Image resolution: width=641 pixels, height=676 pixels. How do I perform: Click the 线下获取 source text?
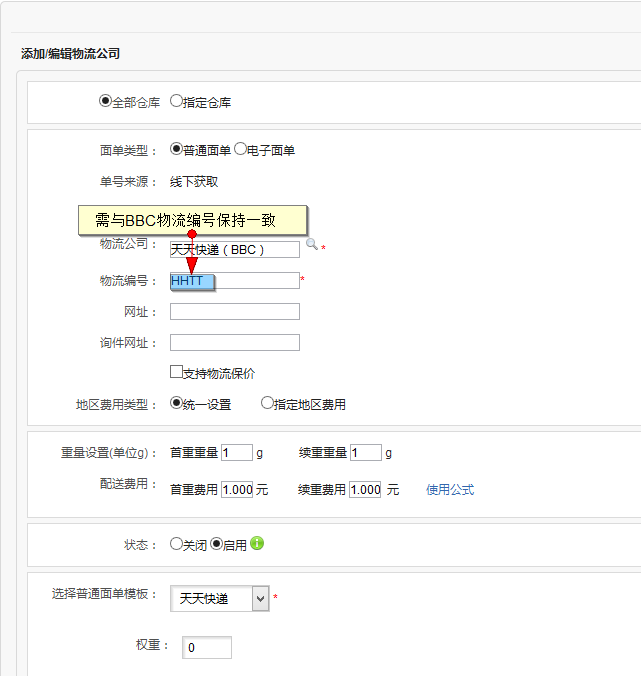pyautogui.click(x=194, y=182)
